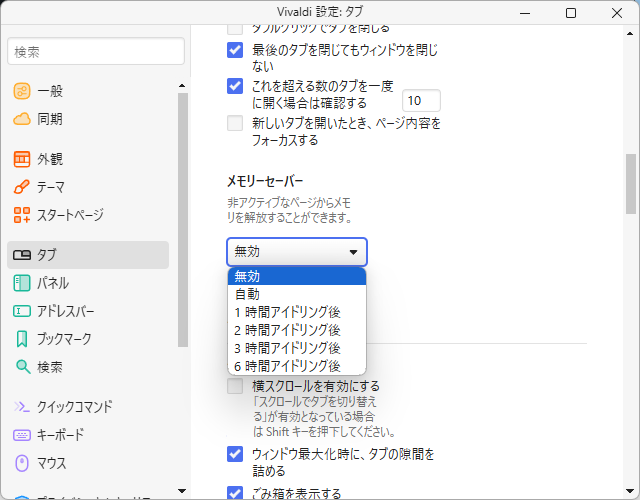Select the 同期 cloud icon
640x500 pixels.
pos(22,119)
